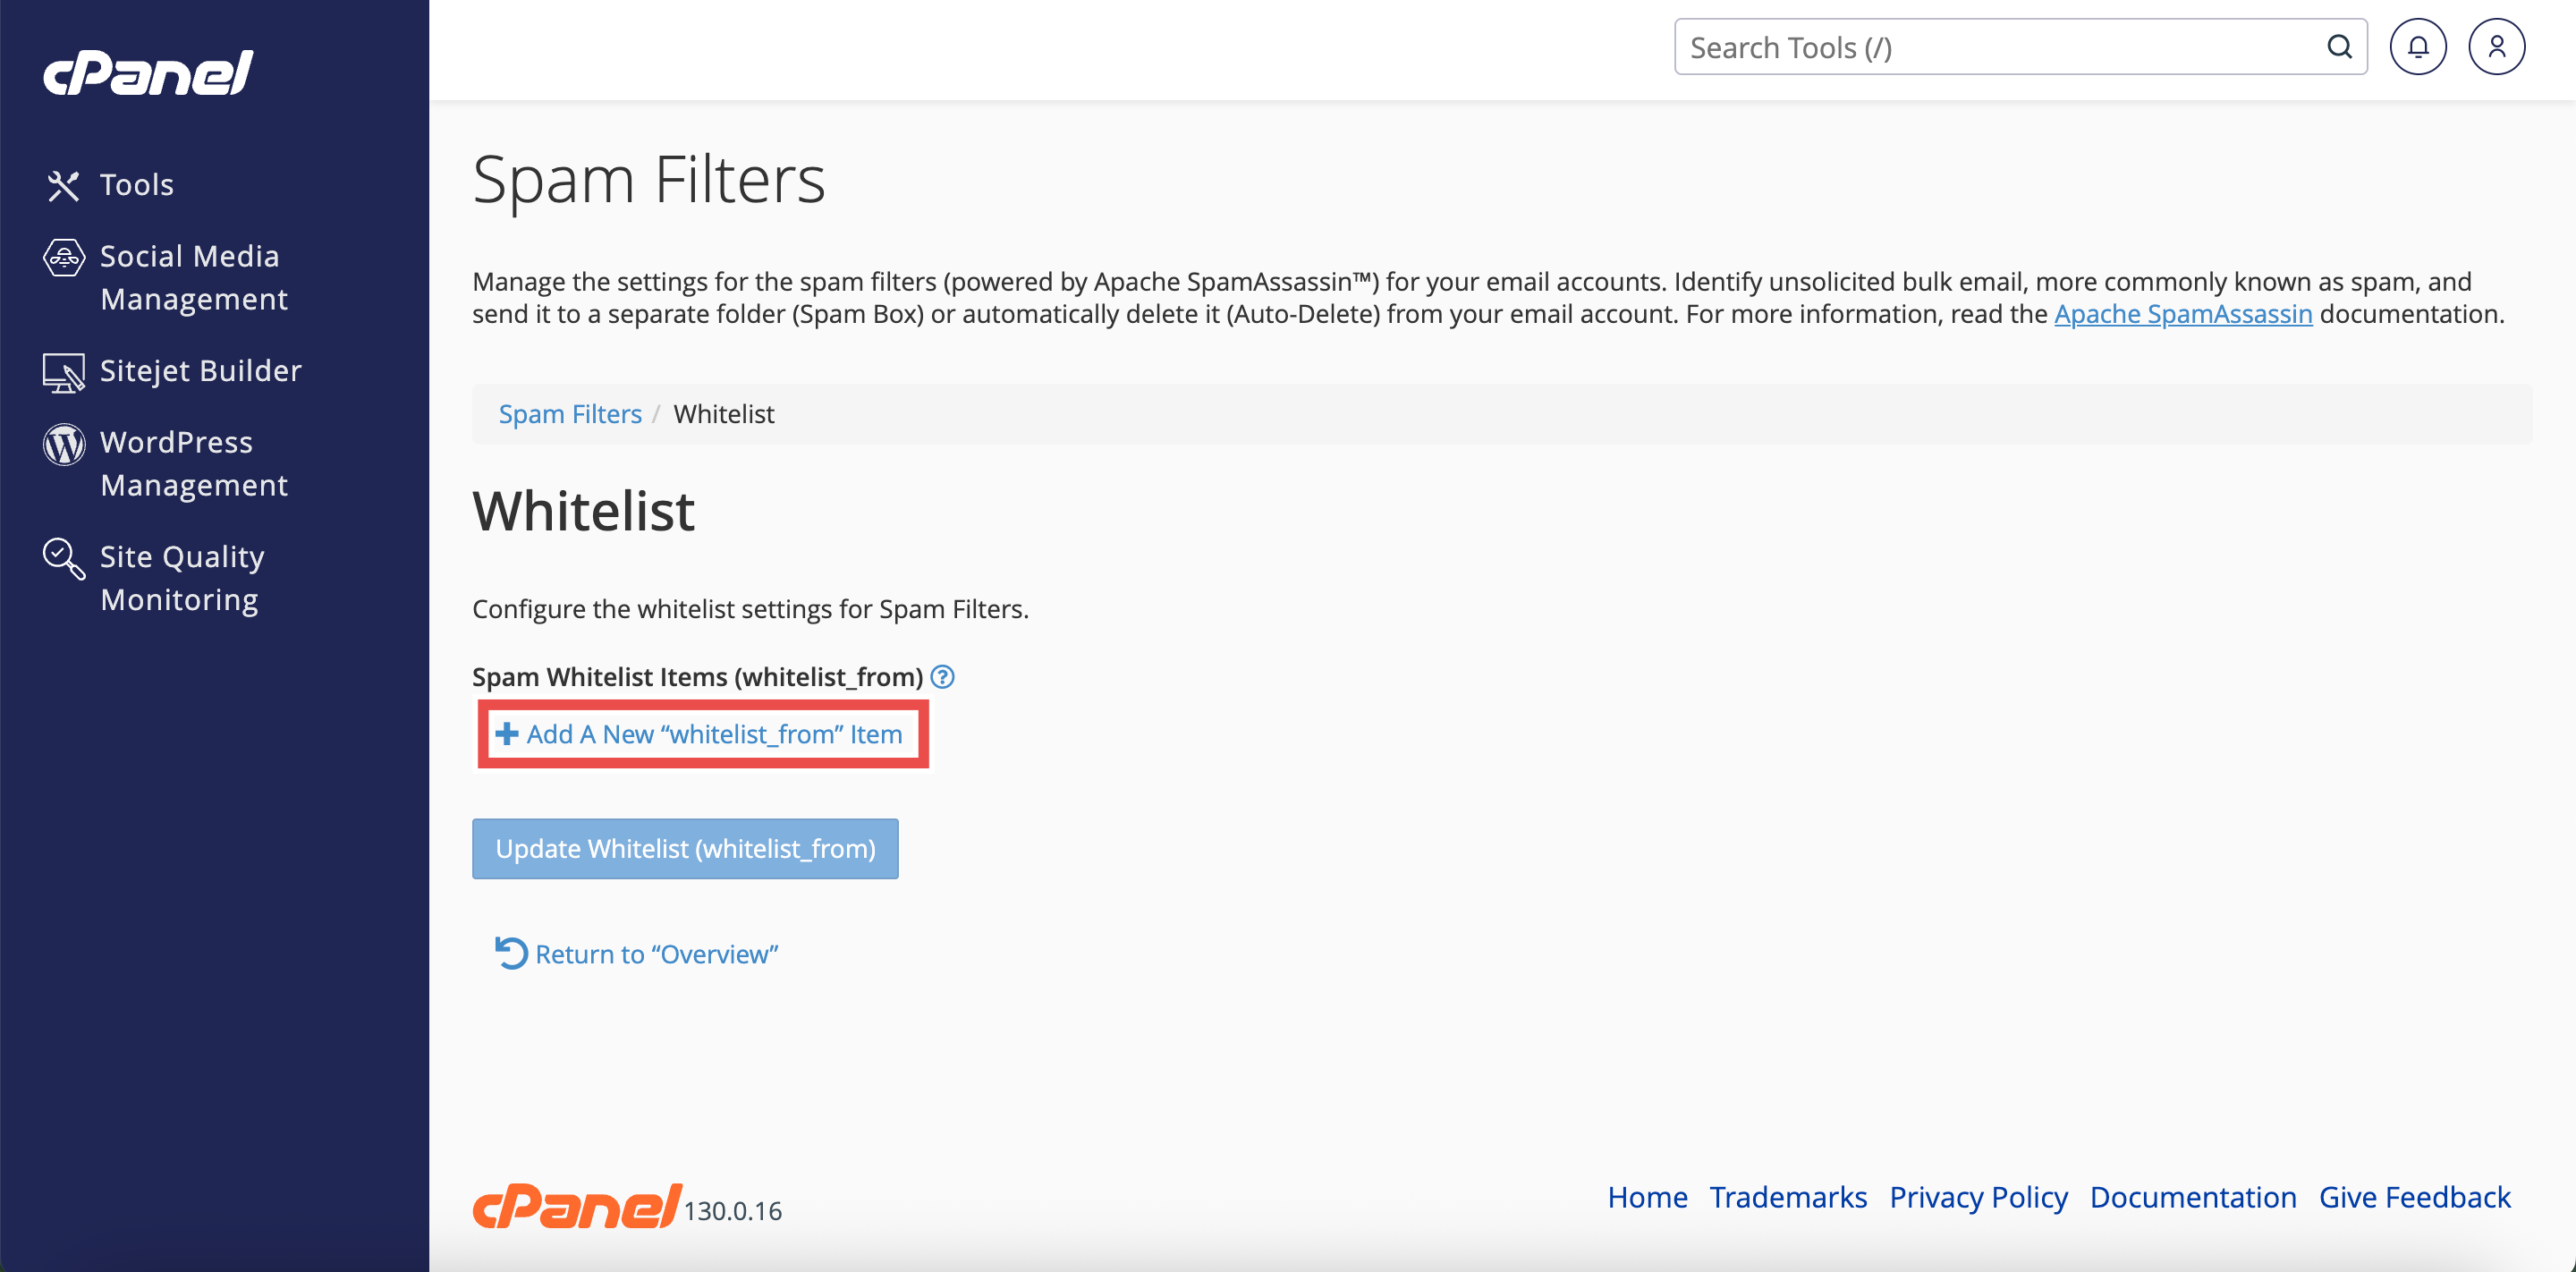Click the Social Media Management icon

click(63, 258)
